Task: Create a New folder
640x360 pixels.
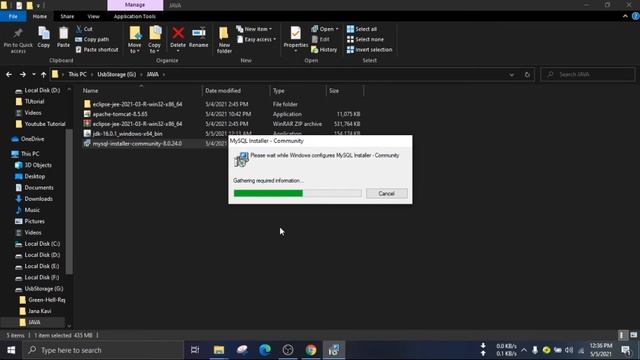Action: (x=224, y=40)
